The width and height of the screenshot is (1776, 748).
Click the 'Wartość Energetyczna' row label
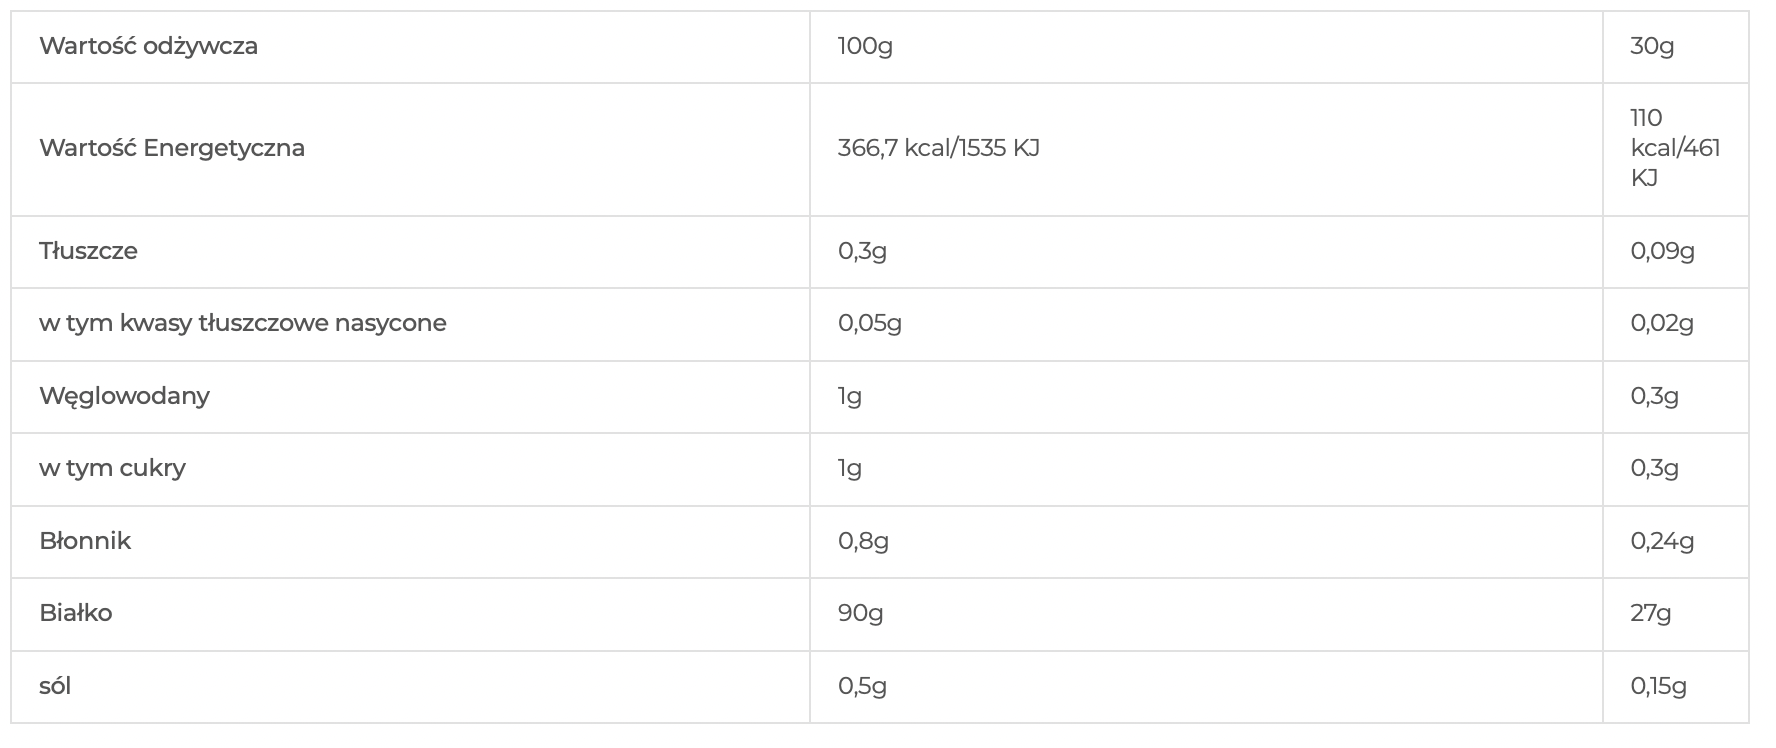pyautogui.click(x=172, y=148)
